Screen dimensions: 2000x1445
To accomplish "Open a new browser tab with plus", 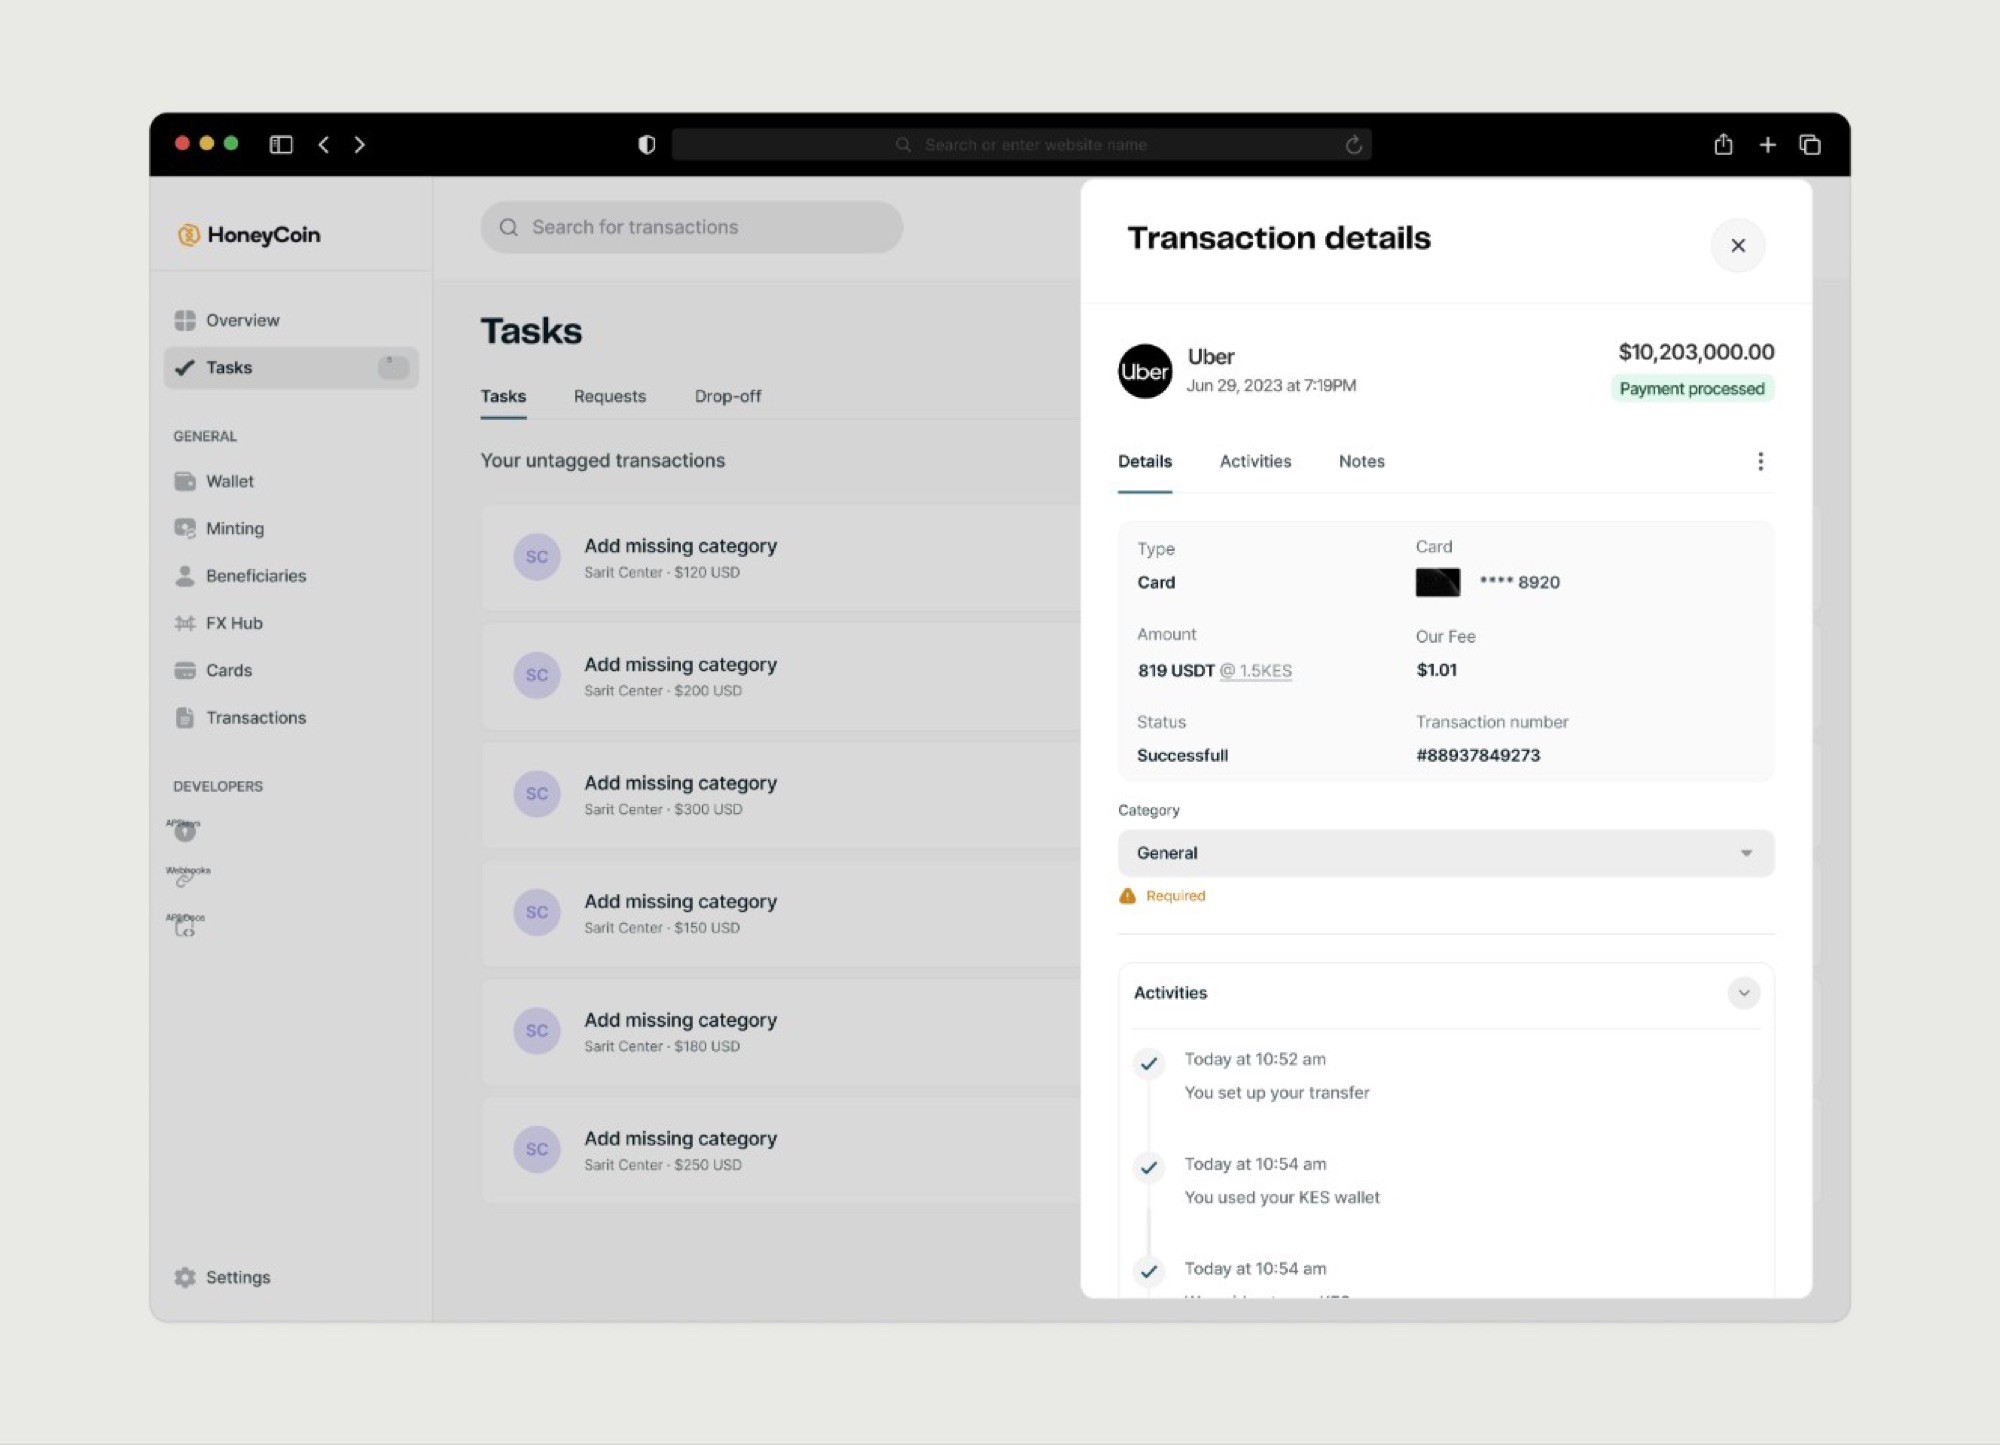I will pyautogui.click(x=1767, y=145).
